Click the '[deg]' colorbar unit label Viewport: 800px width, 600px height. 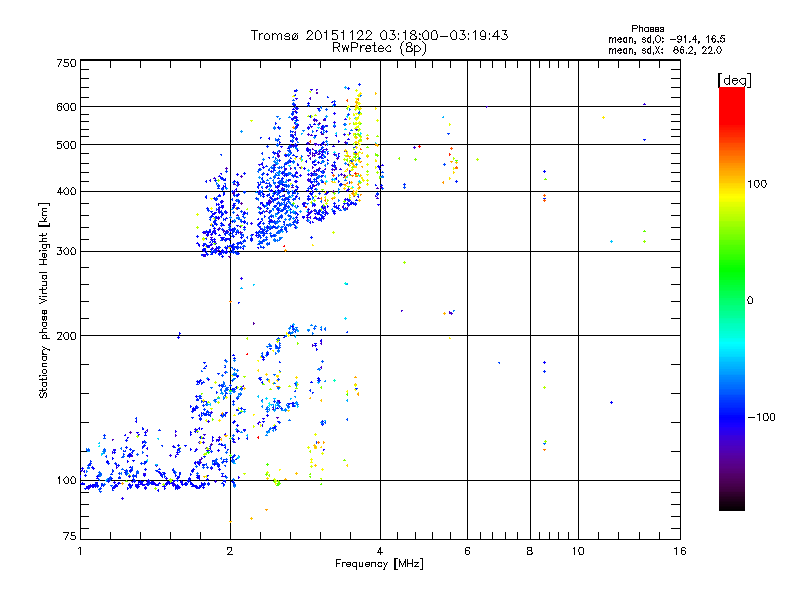pyautogui.click(x=734, y=80)
